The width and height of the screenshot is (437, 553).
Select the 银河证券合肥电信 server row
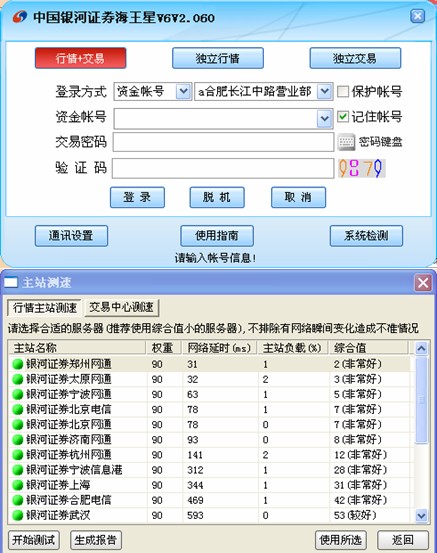pyautogui.click(x=210, y=500)
